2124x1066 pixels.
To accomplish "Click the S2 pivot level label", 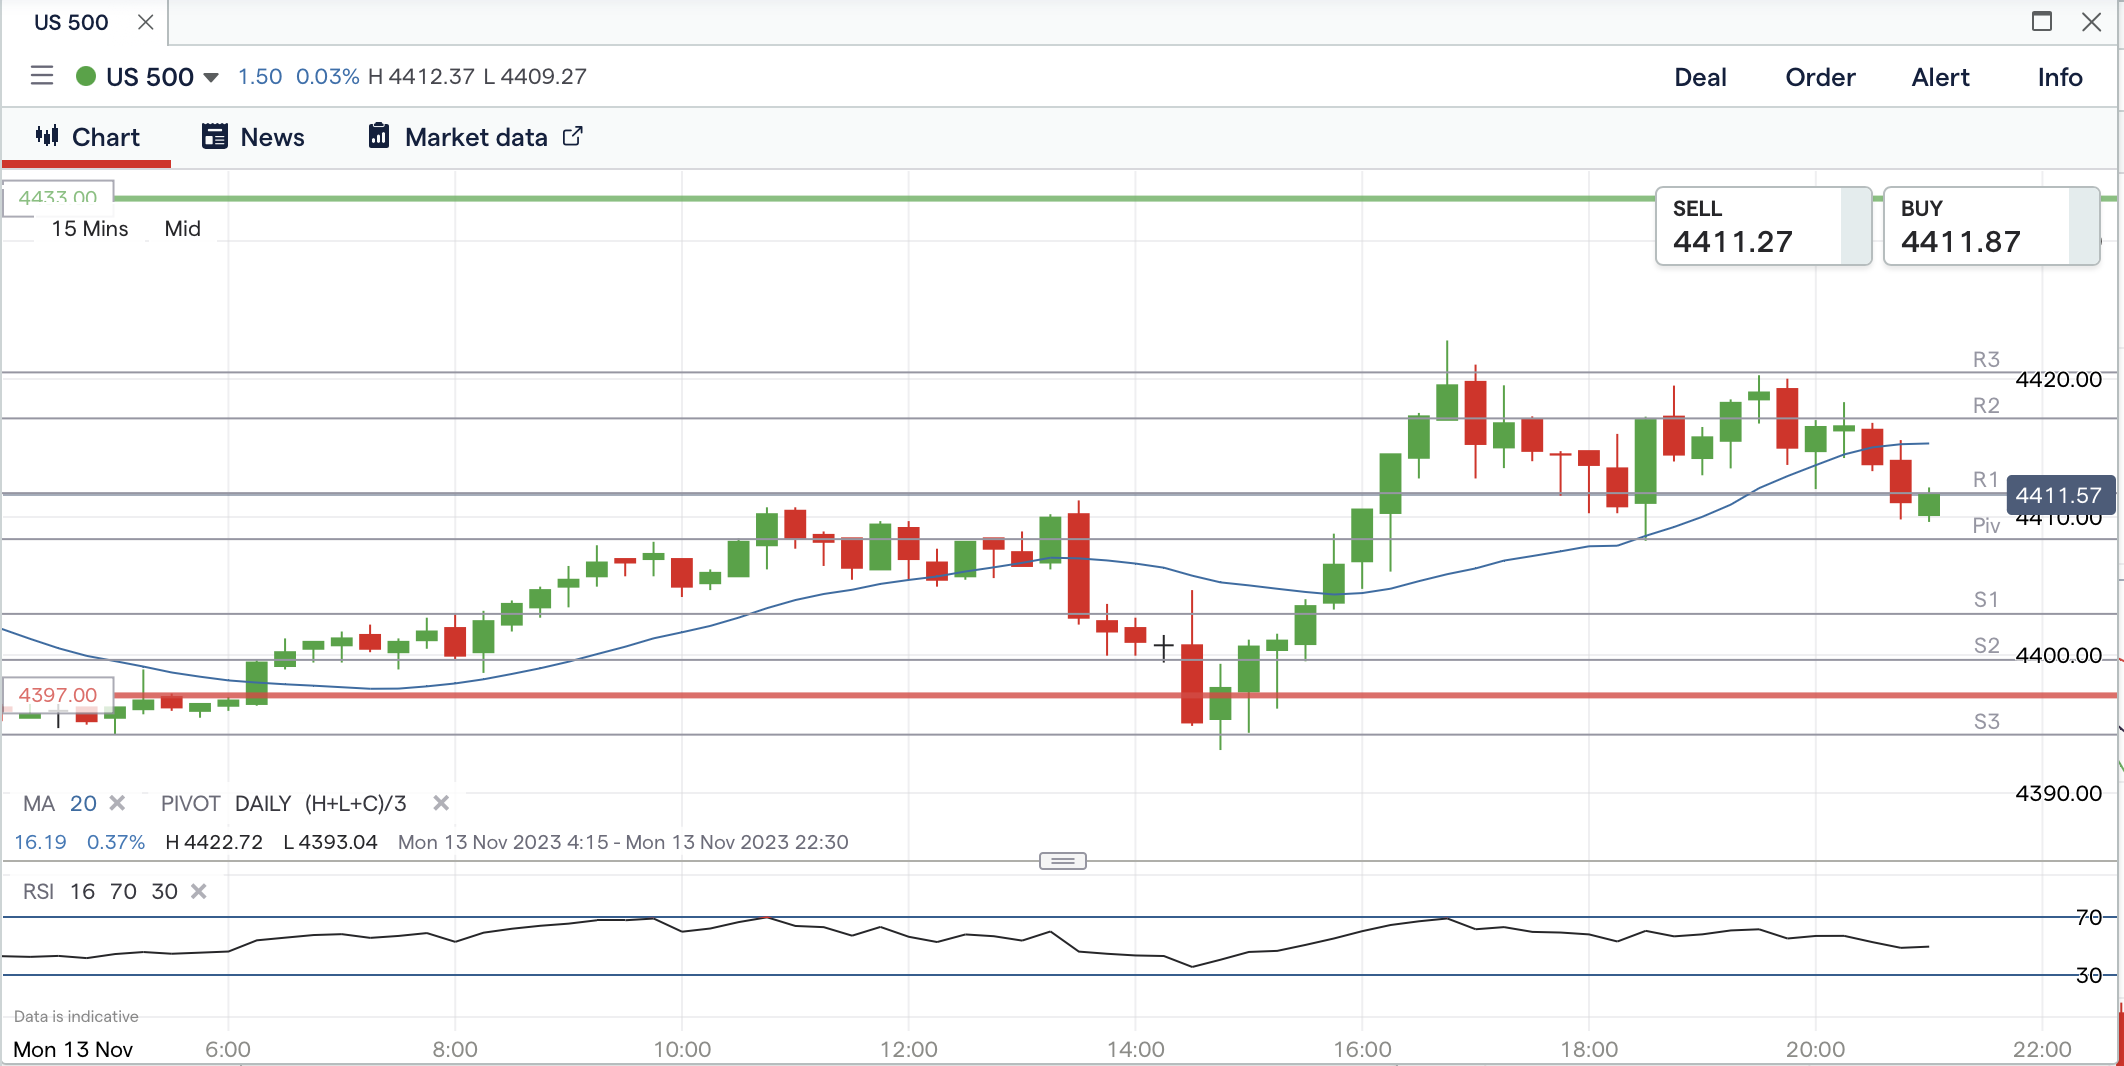I will [x=1987, y=646].
